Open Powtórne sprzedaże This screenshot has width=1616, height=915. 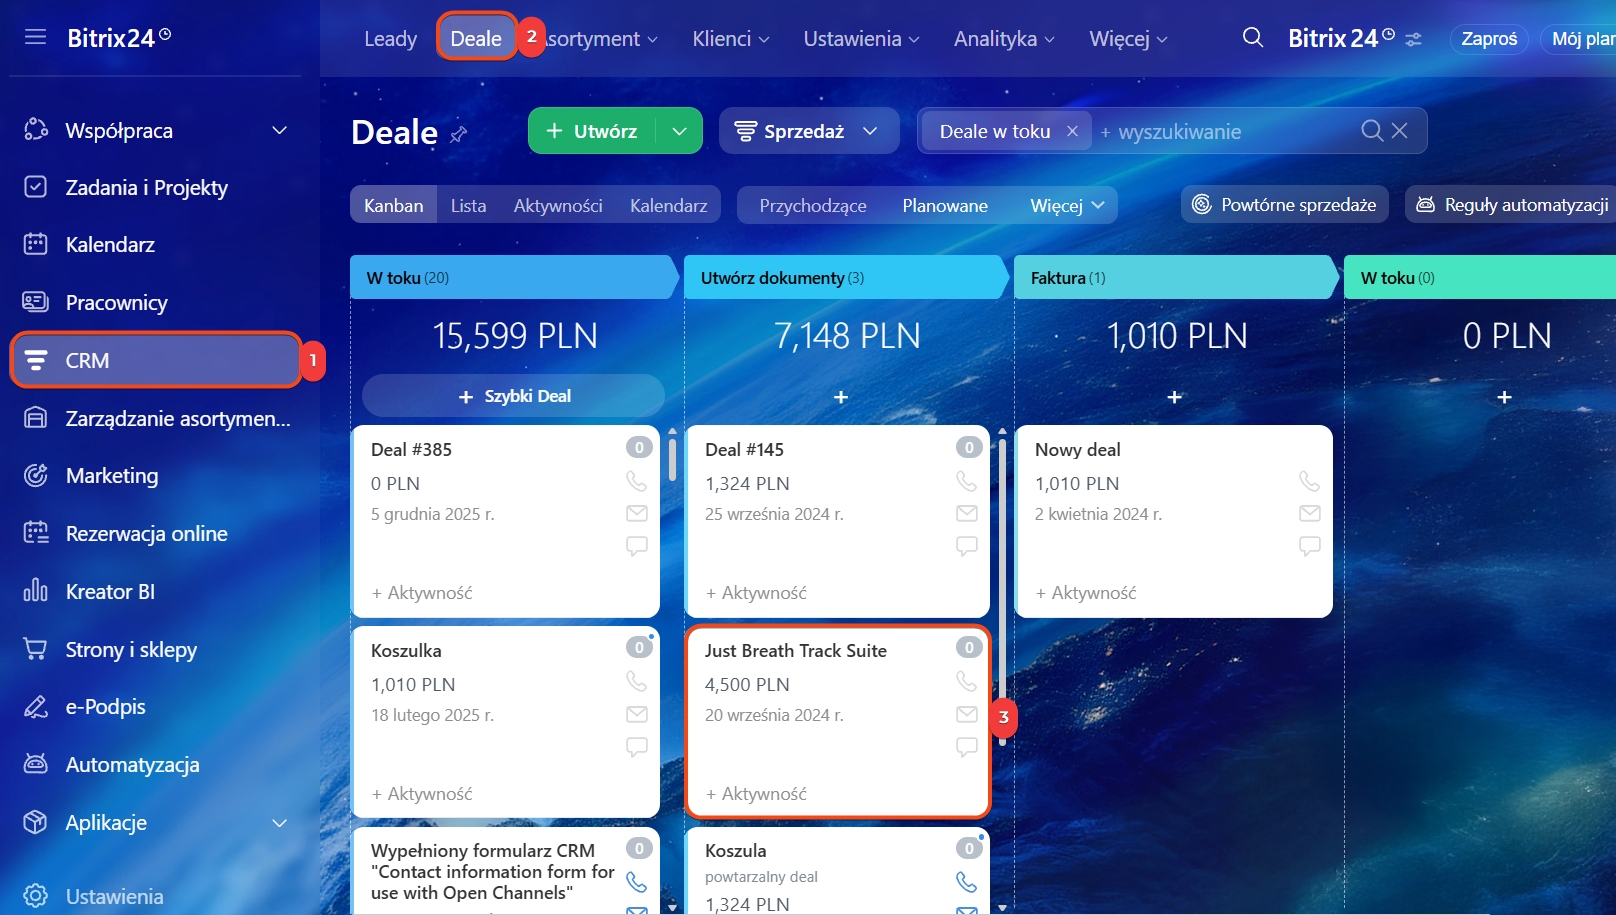[1285, 205]
